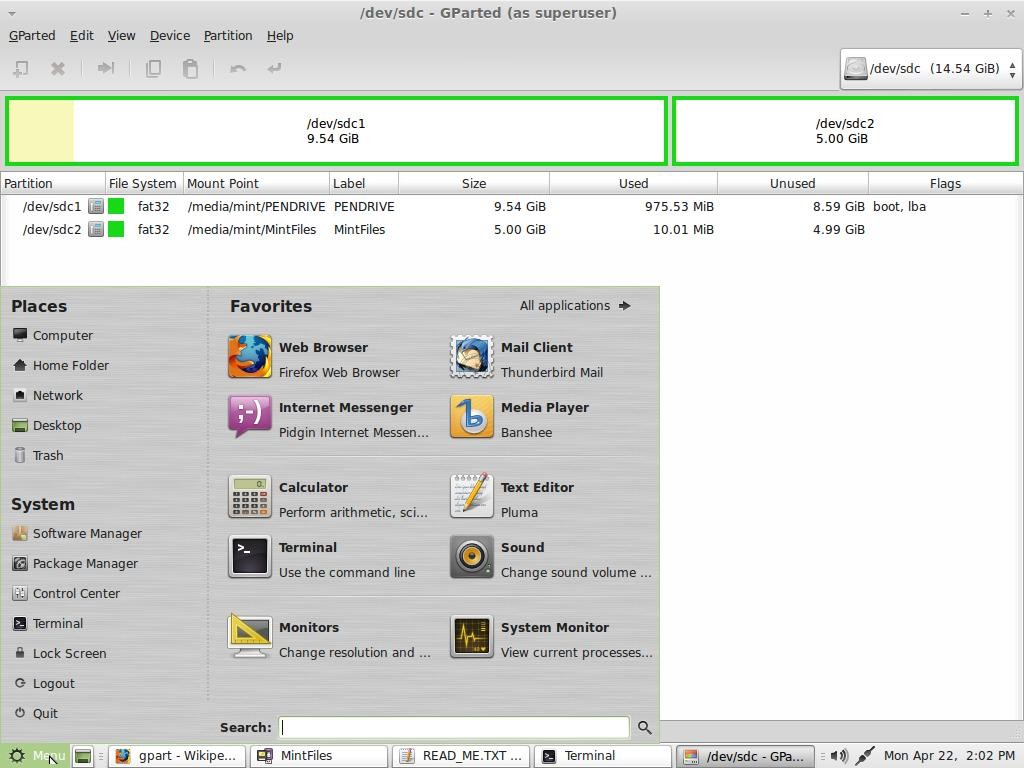Click the key icon beside /dev/sdc1
The height and width of the screenshot is (768, 1024).
coord(94,206)
